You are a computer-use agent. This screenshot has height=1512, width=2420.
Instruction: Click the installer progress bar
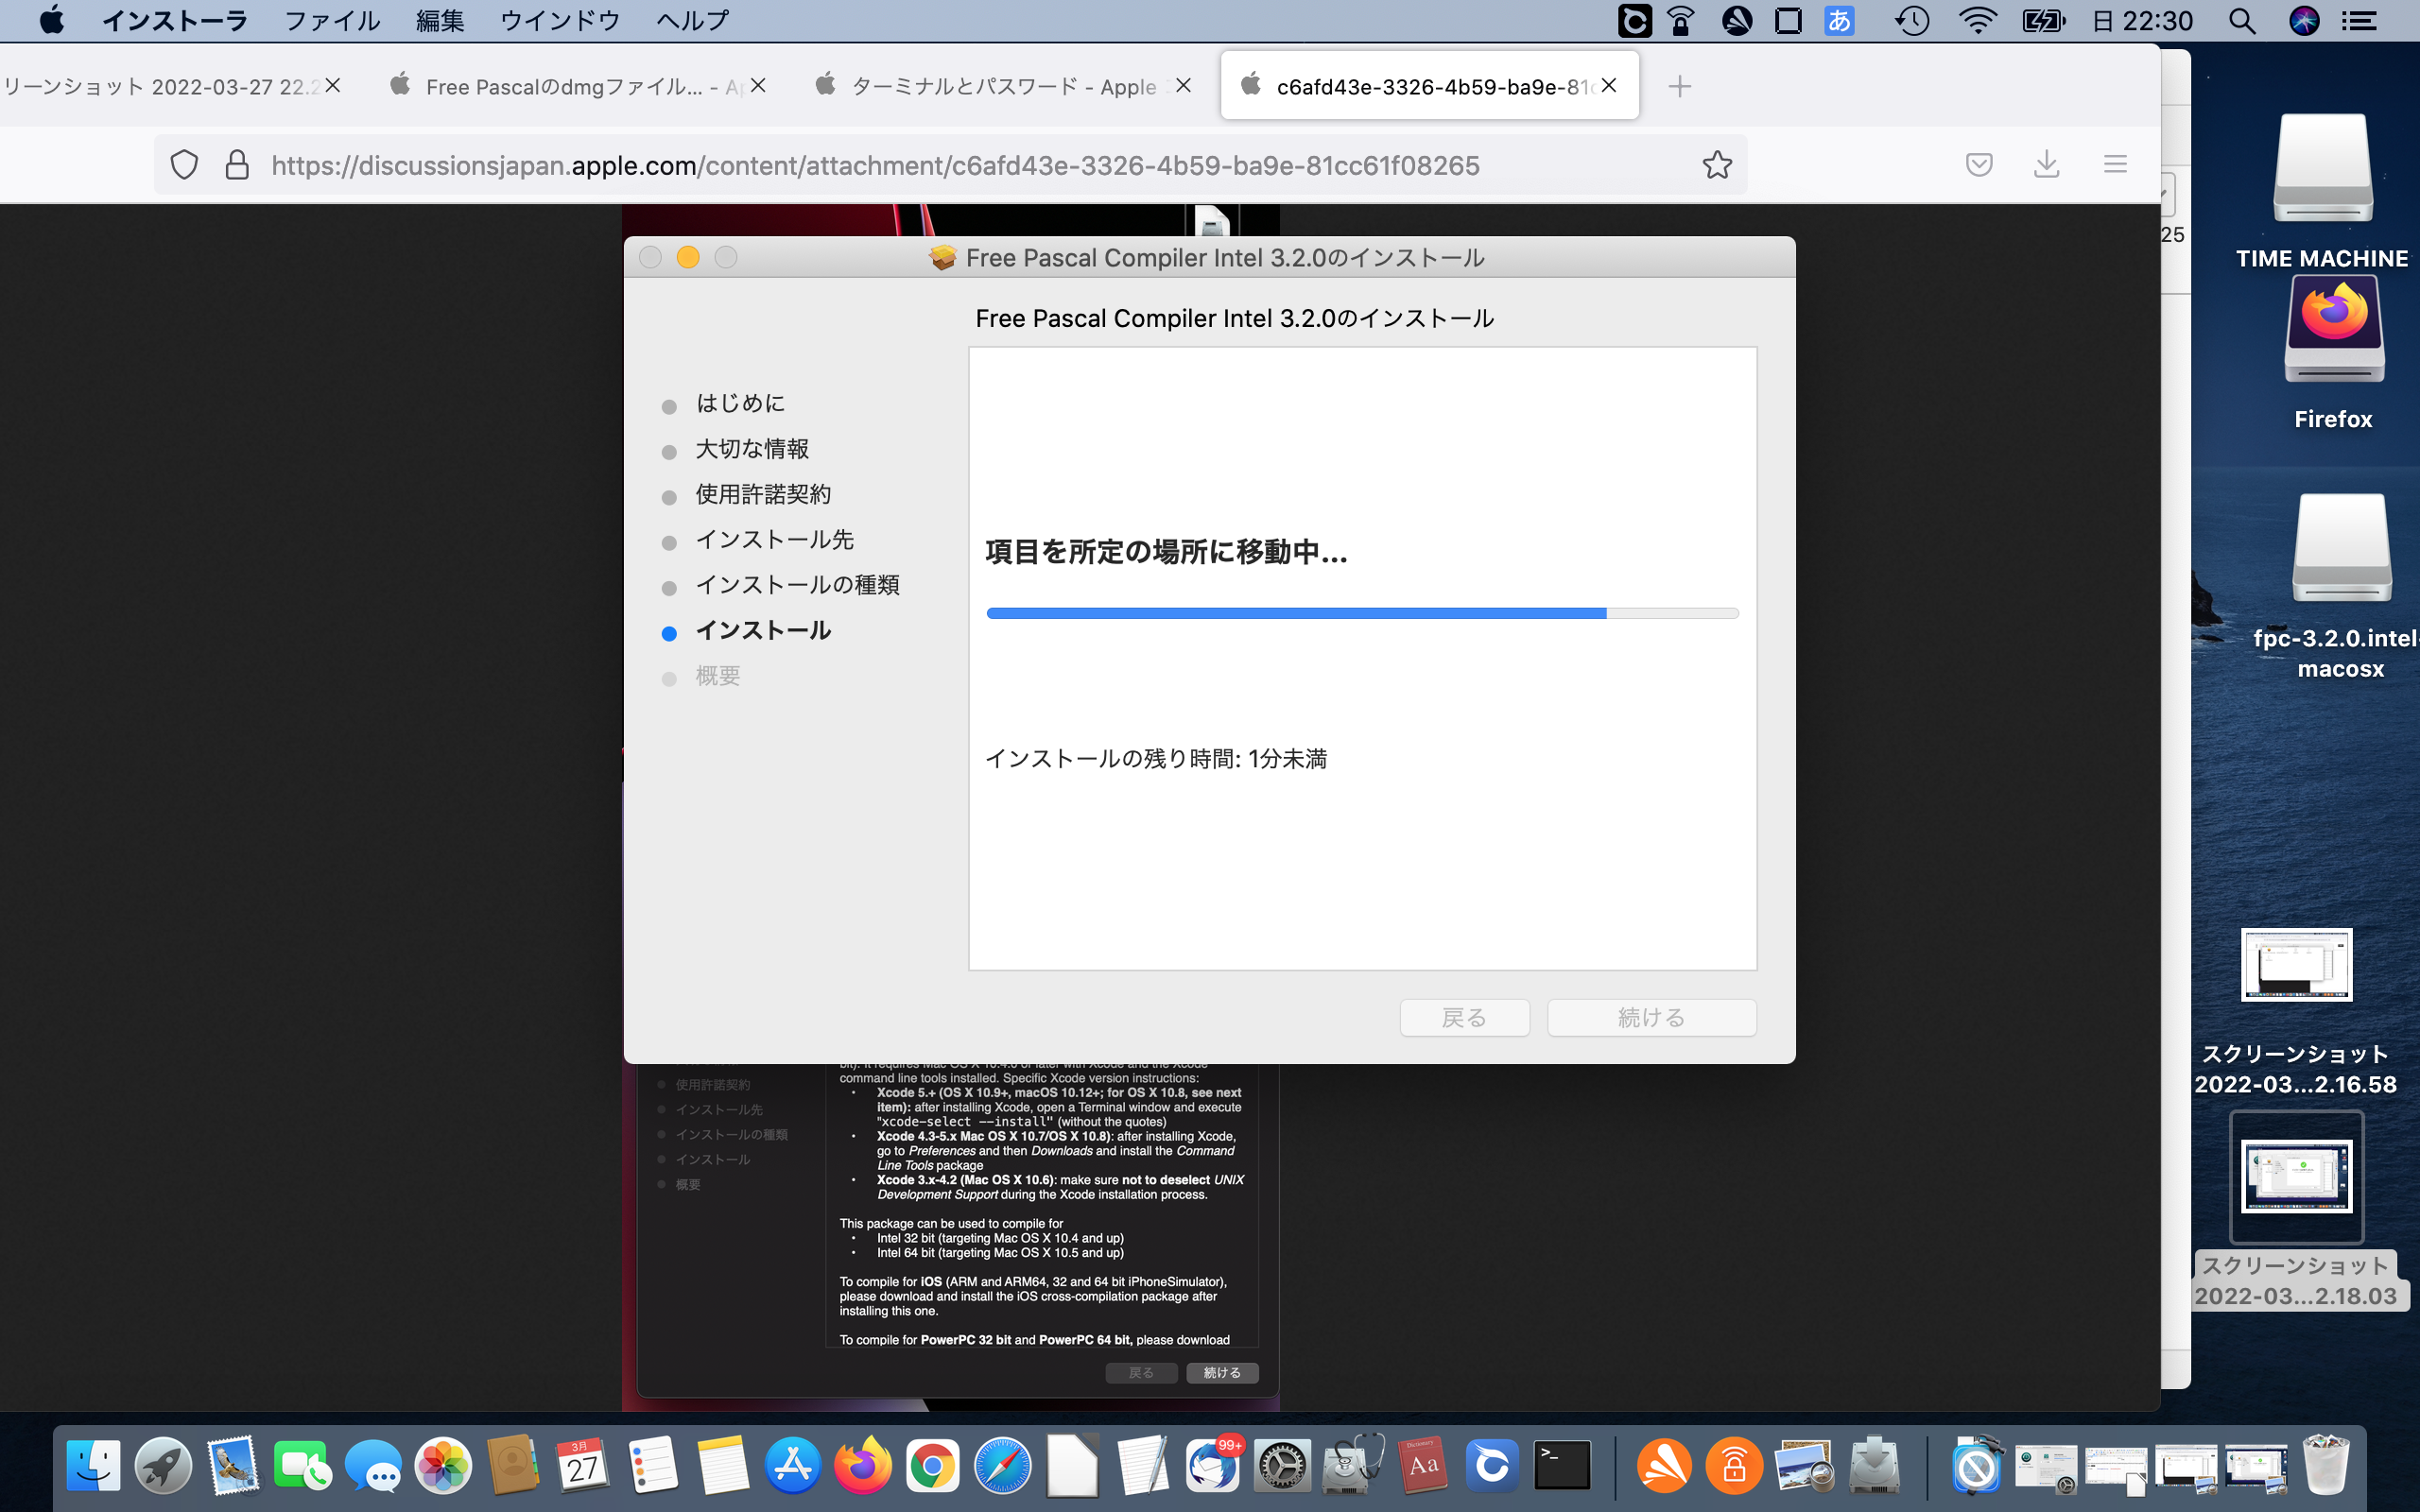pyautogui.click(x=1361, y=613)
